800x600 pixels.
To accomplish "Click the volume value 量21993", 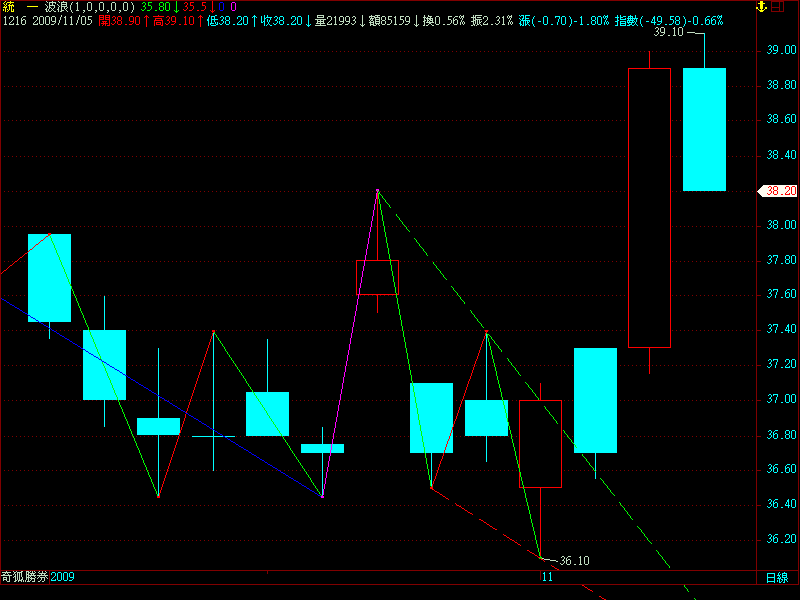I will [336, 21].
